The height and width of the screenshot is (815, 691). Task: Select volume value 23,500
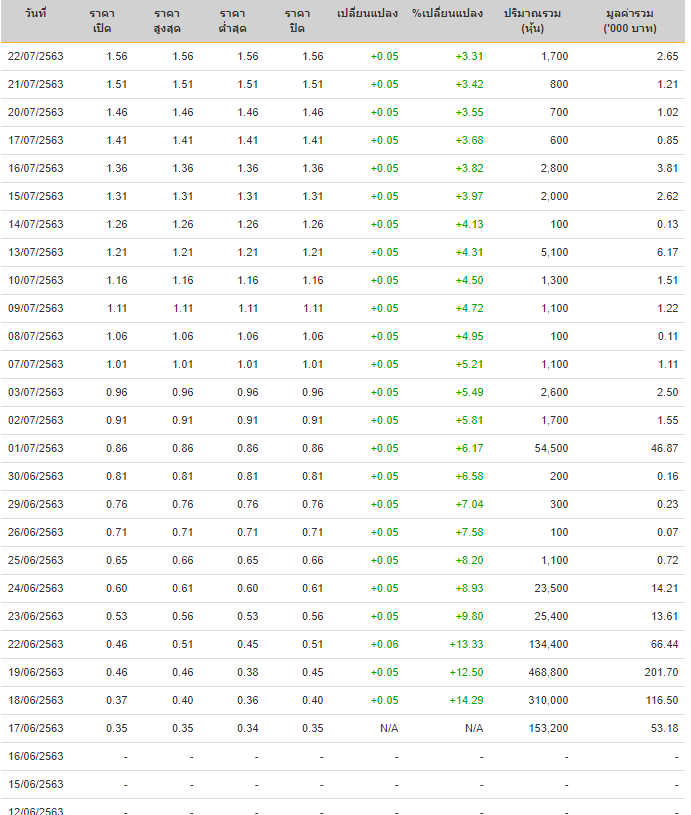[x=551, y=588]
